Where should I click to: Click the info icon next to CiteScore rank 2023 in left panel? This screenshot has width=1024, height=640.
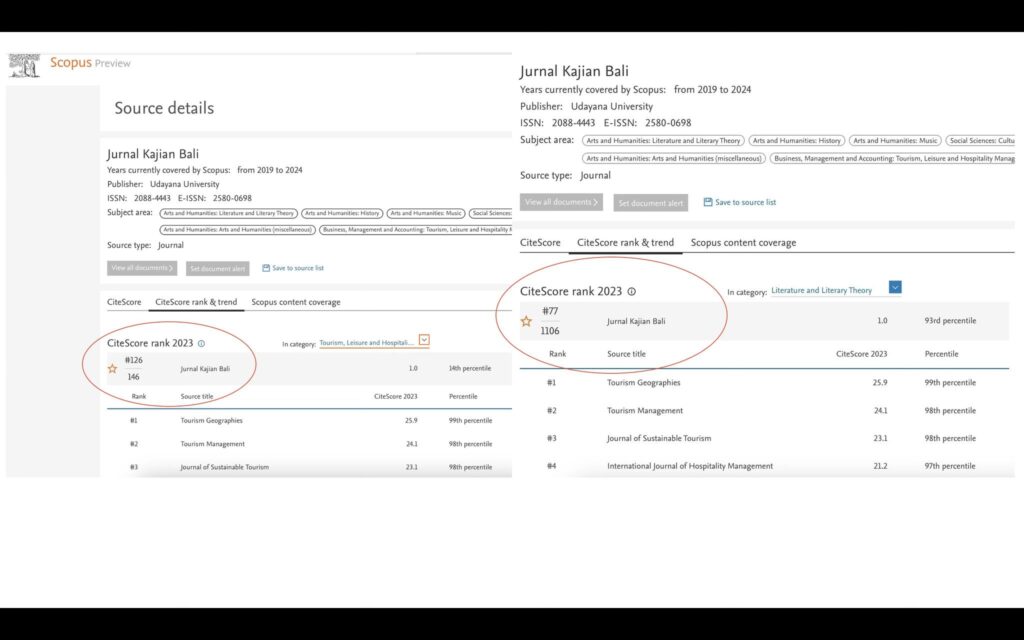[x=201, y=344]
